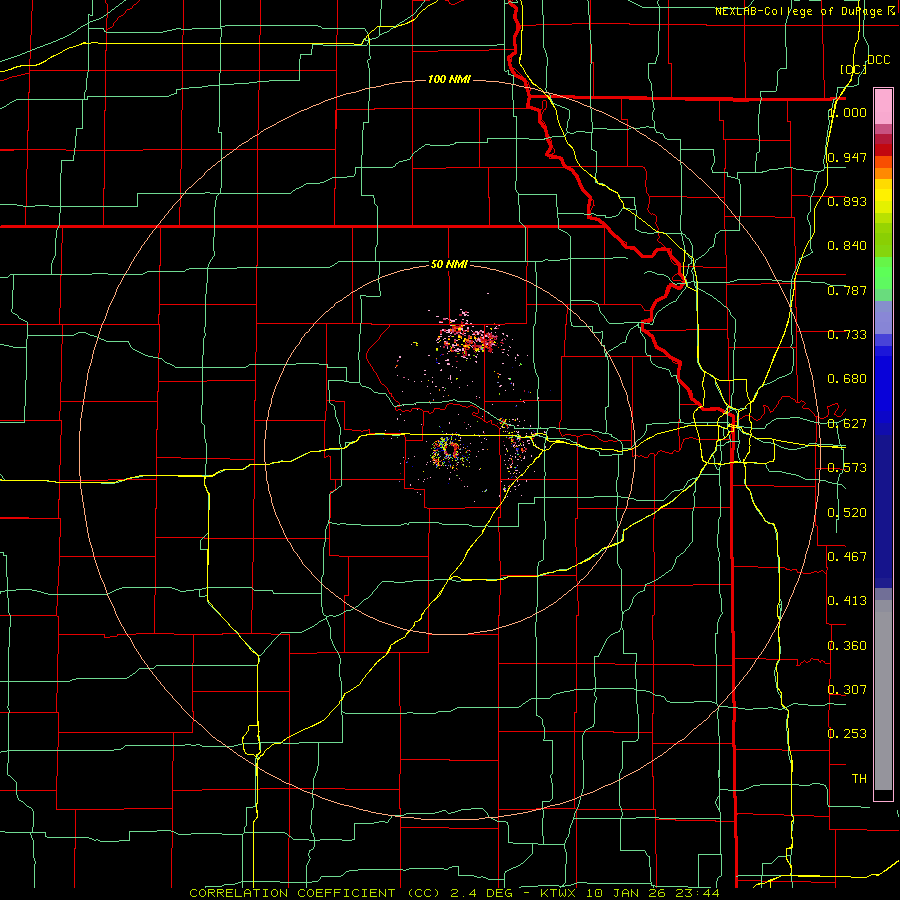
Task: Select the 100 NMI range ring label
Action: click(x=449, y=79)
